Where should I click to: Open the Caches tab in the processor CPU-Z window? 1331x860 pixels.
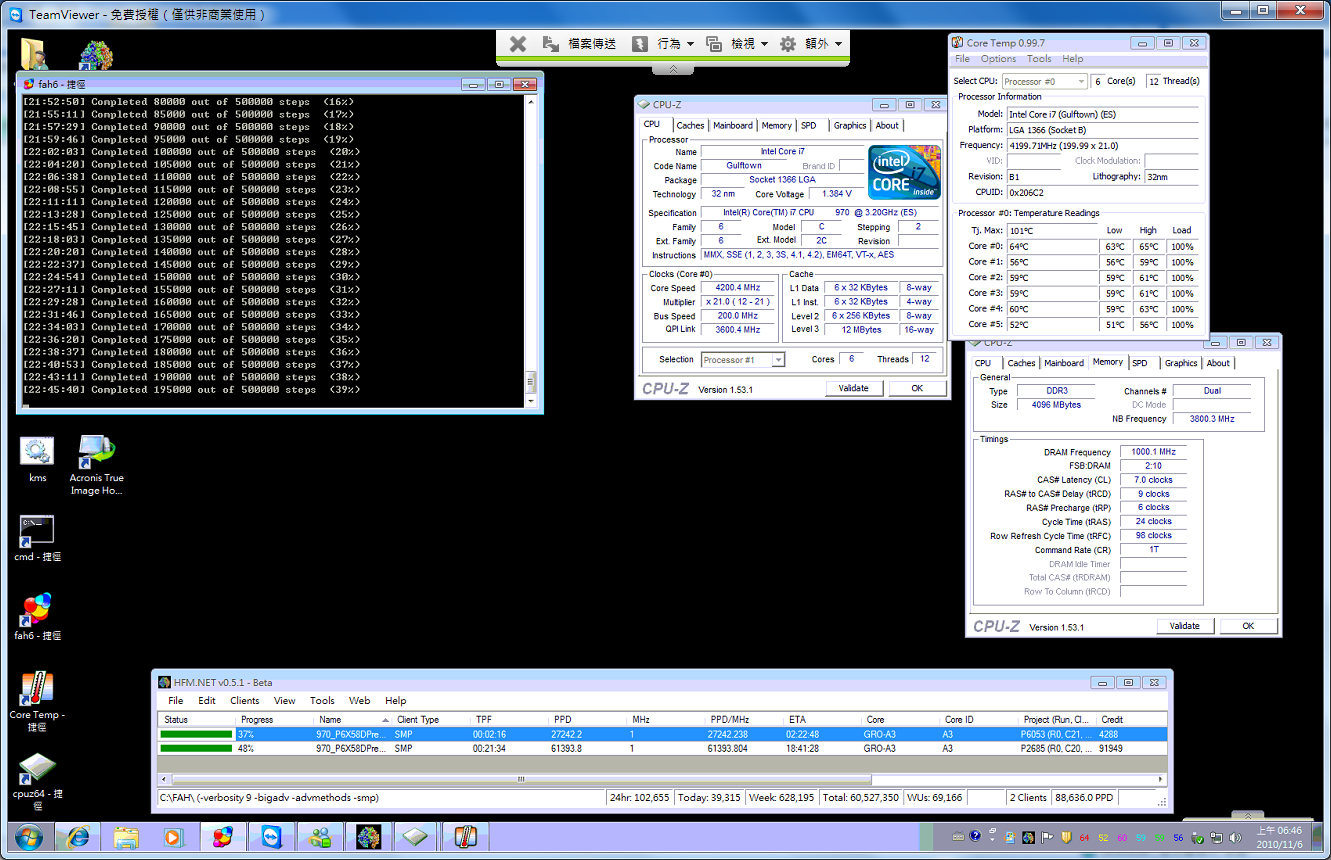tap(690, 125)
